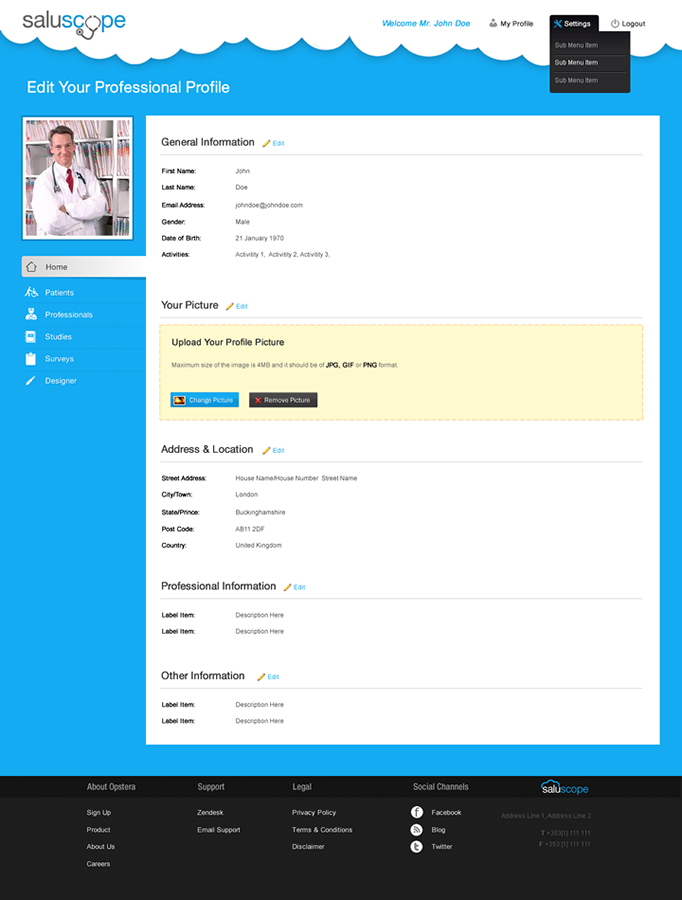The image size is (682, 900).
Task: Click the red X on Remove Picture
Action: 258,400
